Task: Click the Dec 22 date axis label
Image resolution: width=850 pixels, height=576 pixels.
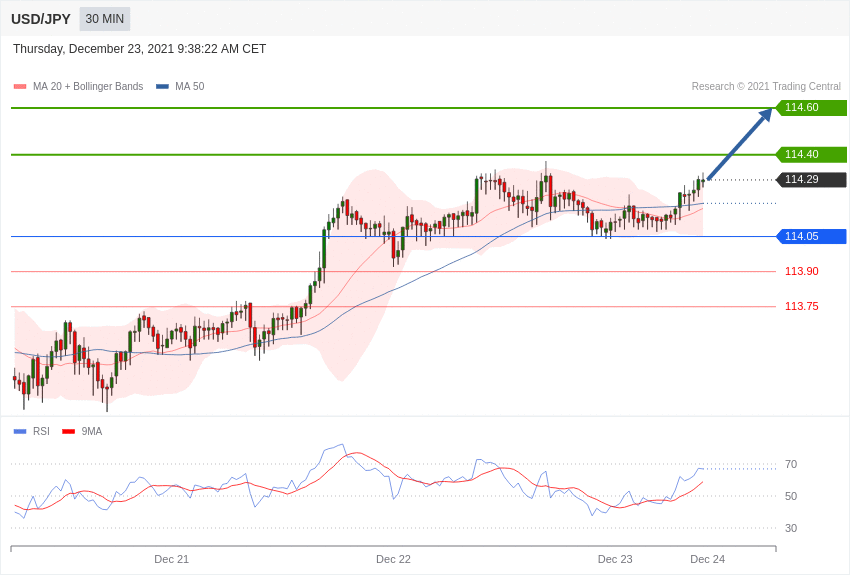Action: (394, 559)
